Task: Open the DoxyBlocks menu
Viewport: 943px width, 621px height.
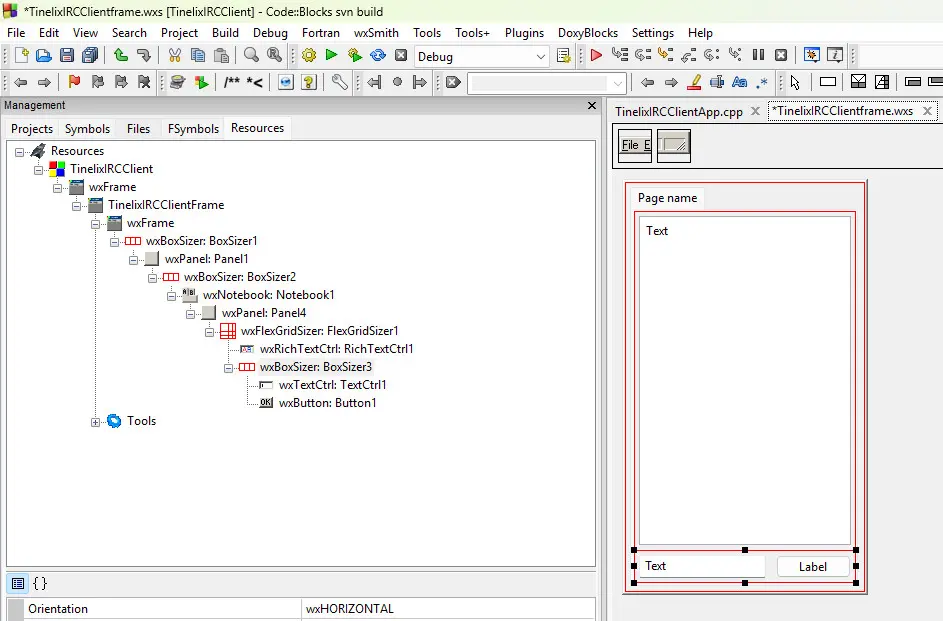Action: pyautogui.click(x=588, y=32)
